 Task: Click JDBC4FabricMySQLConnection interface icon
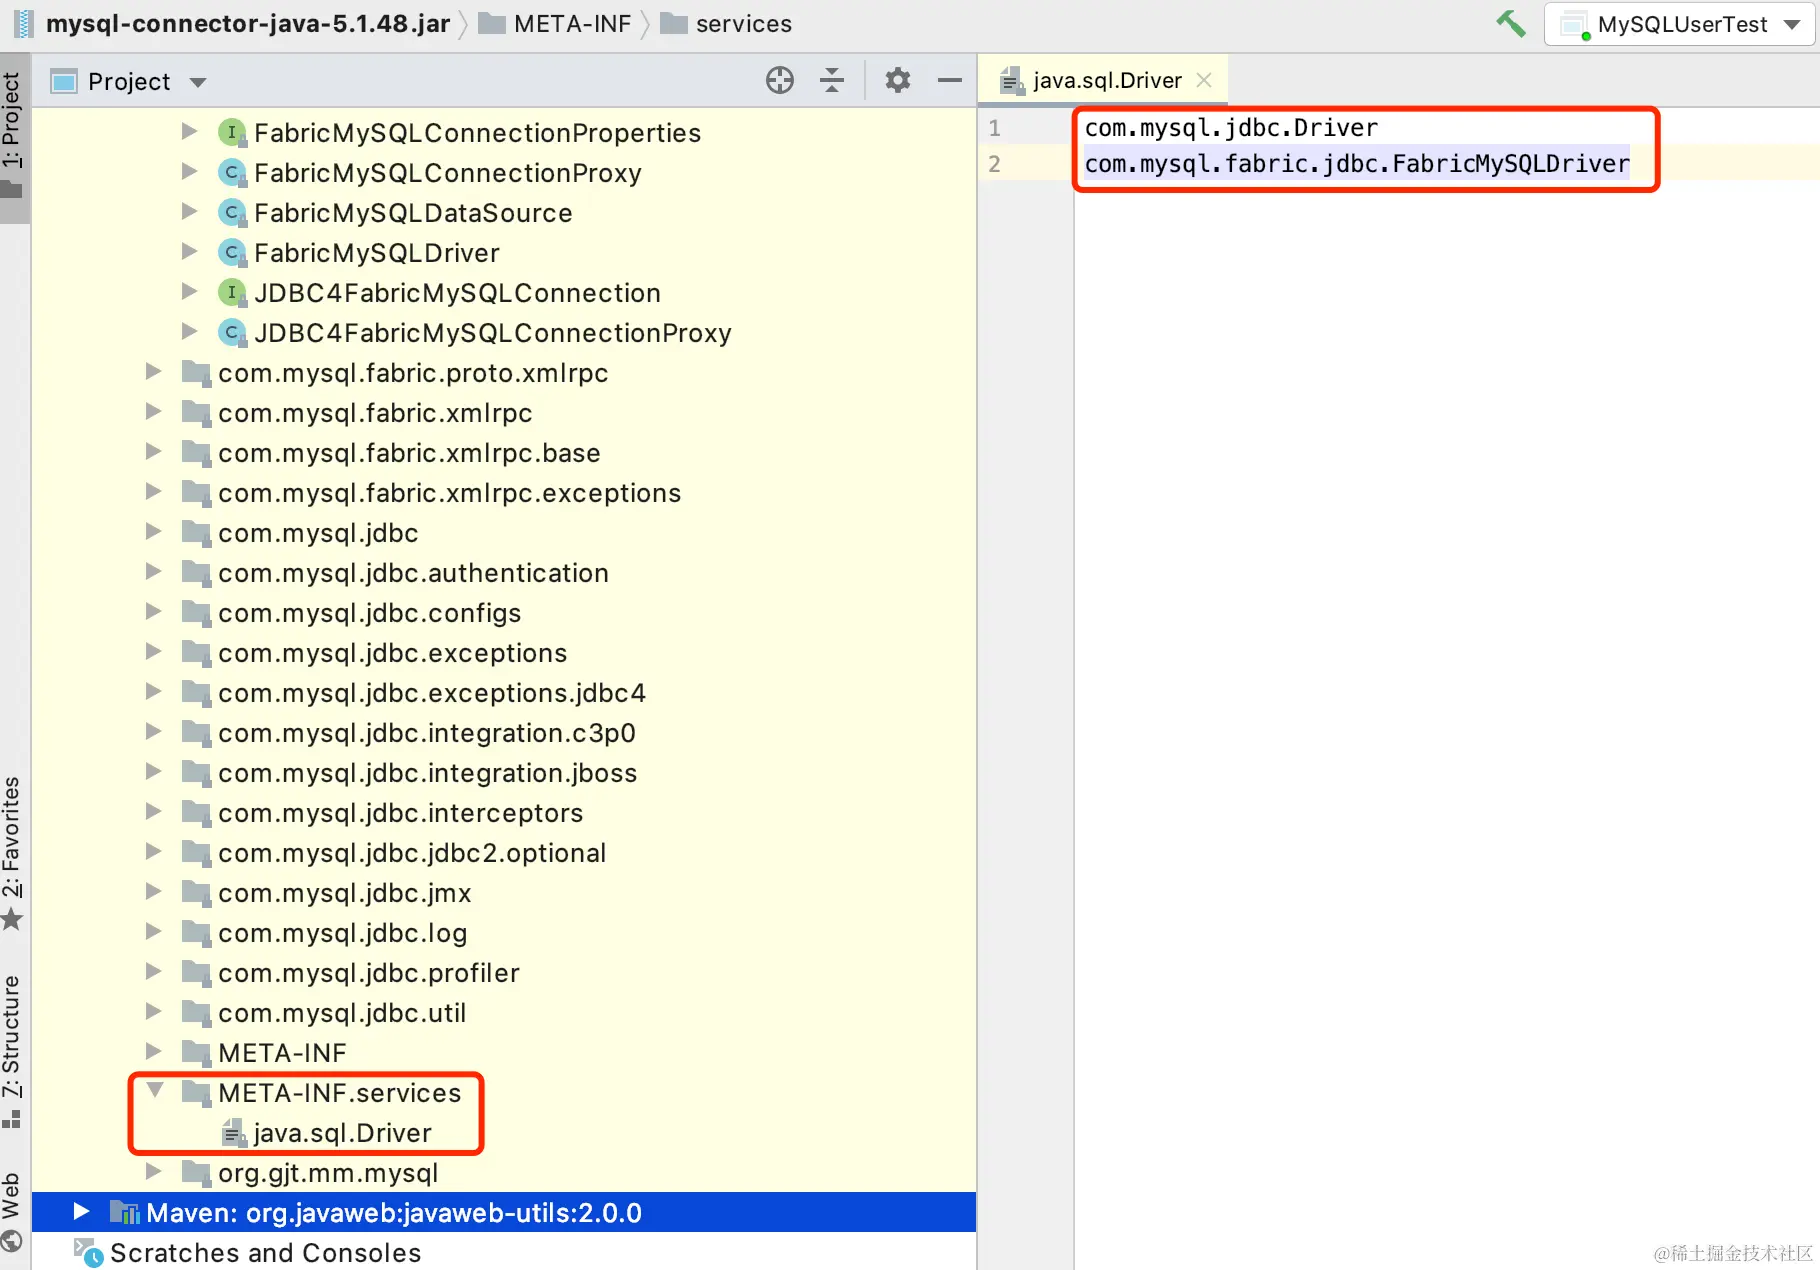point(232,293)
